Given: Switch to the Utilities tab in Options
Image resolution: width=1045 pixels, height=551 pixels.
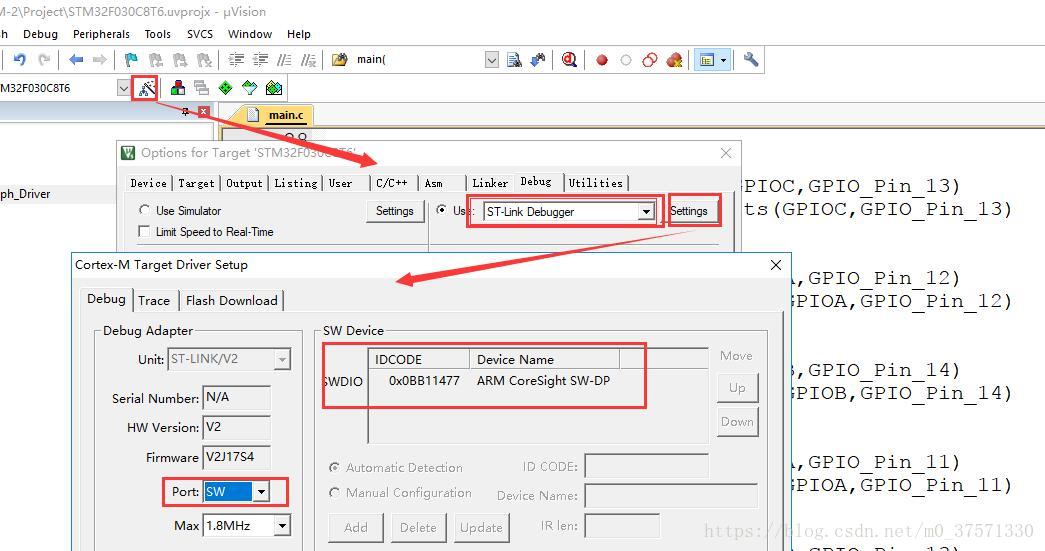Looking at the screenshot, I should [x=595, y=183].
